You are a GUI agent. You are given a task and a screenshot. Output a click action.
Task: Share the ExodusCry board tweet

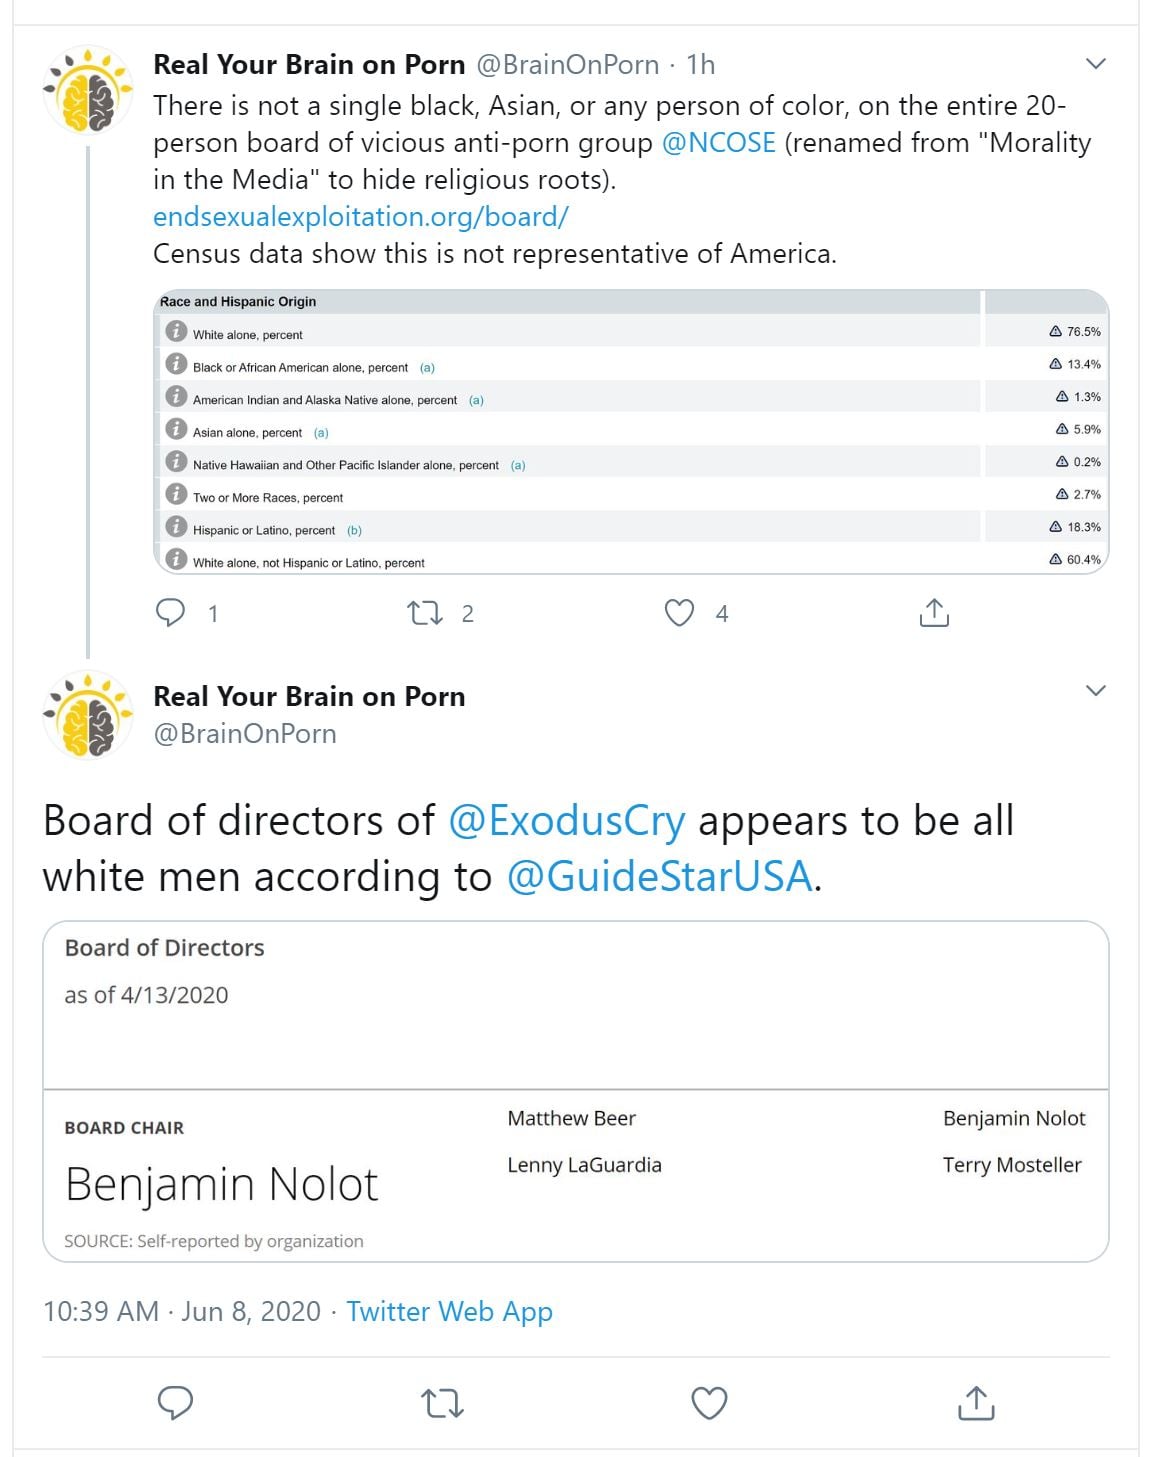976,1403
